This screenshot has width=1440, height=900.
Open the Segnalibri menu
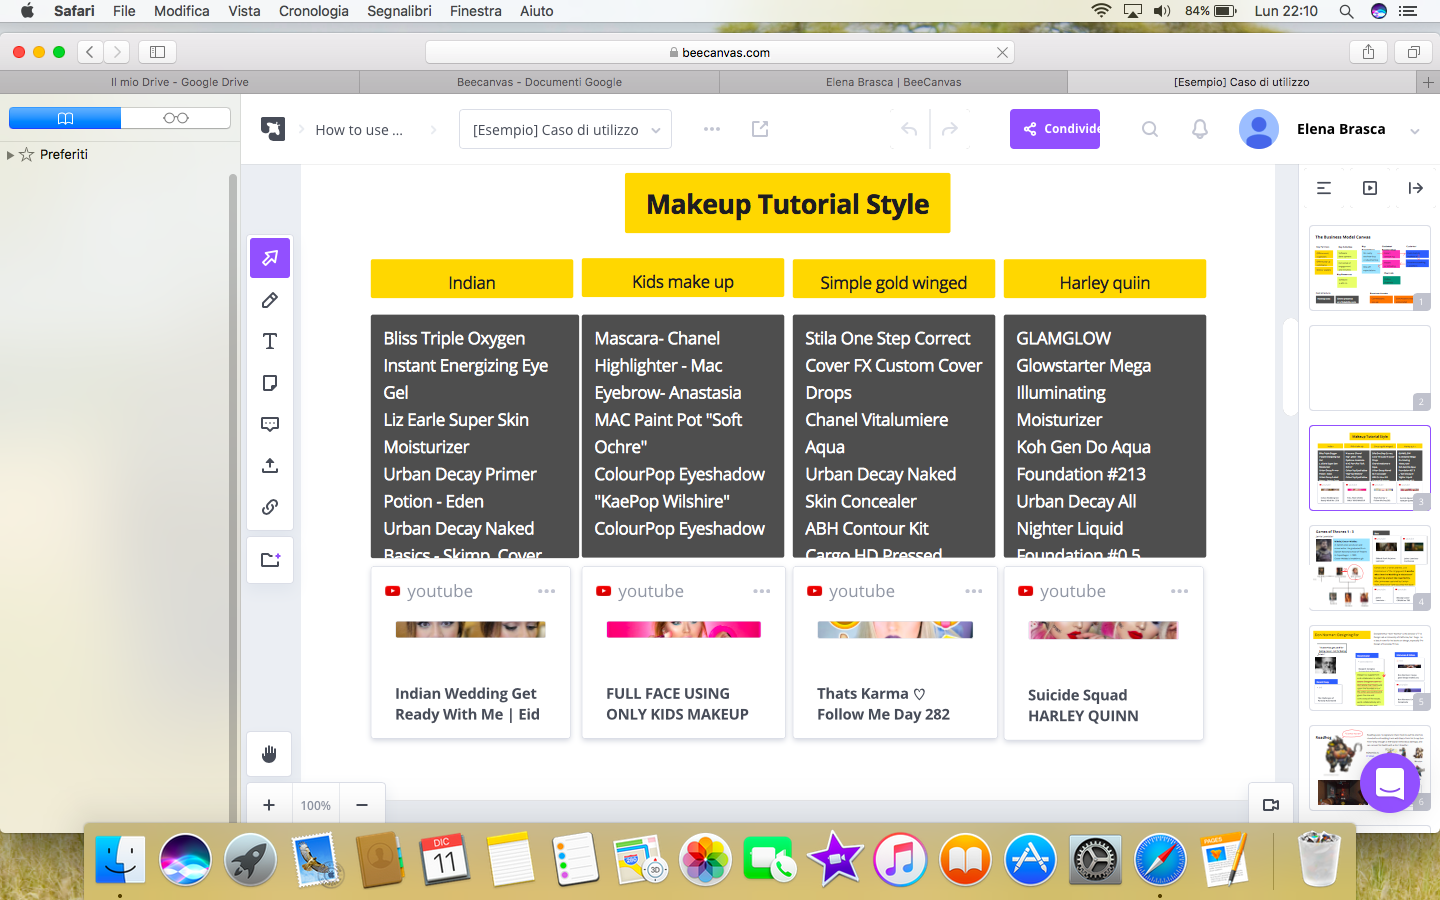399,11
